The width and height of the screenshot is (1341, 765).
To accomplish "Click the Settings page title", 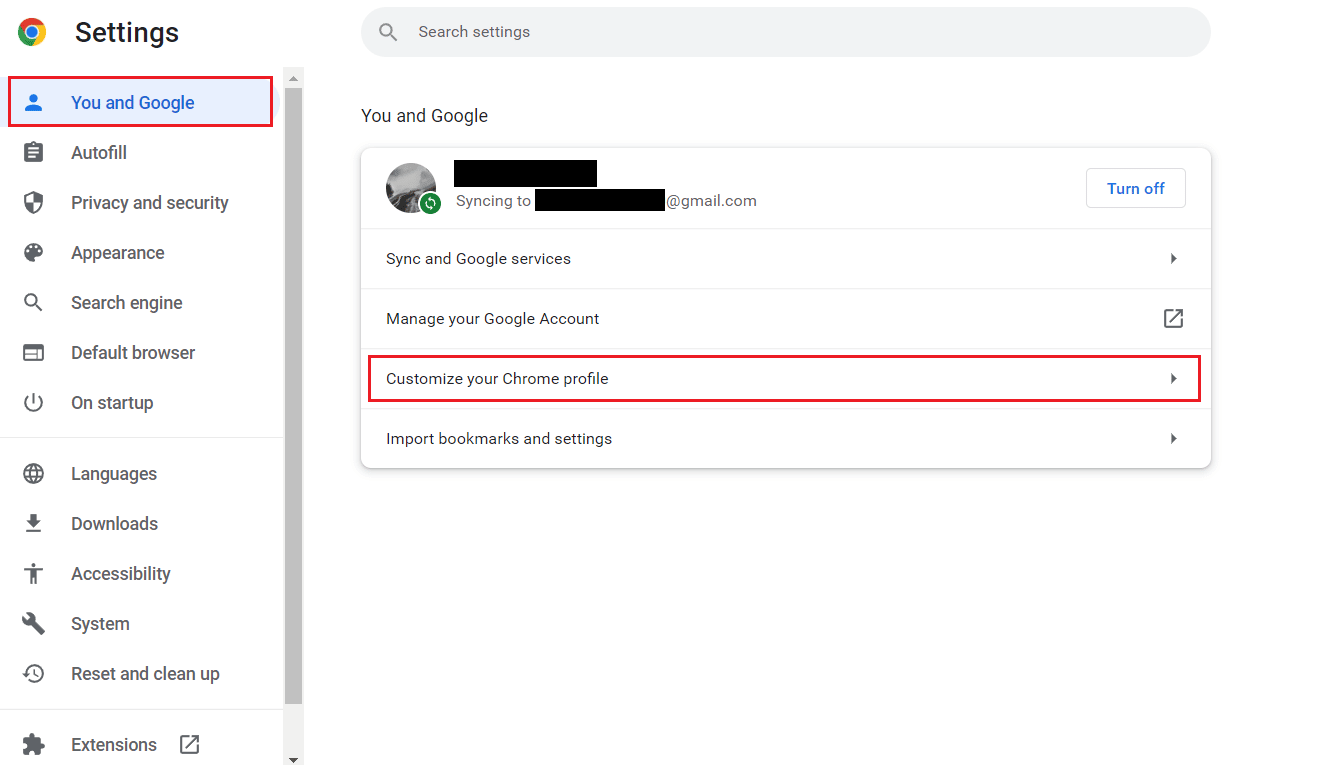I will 127,32.
